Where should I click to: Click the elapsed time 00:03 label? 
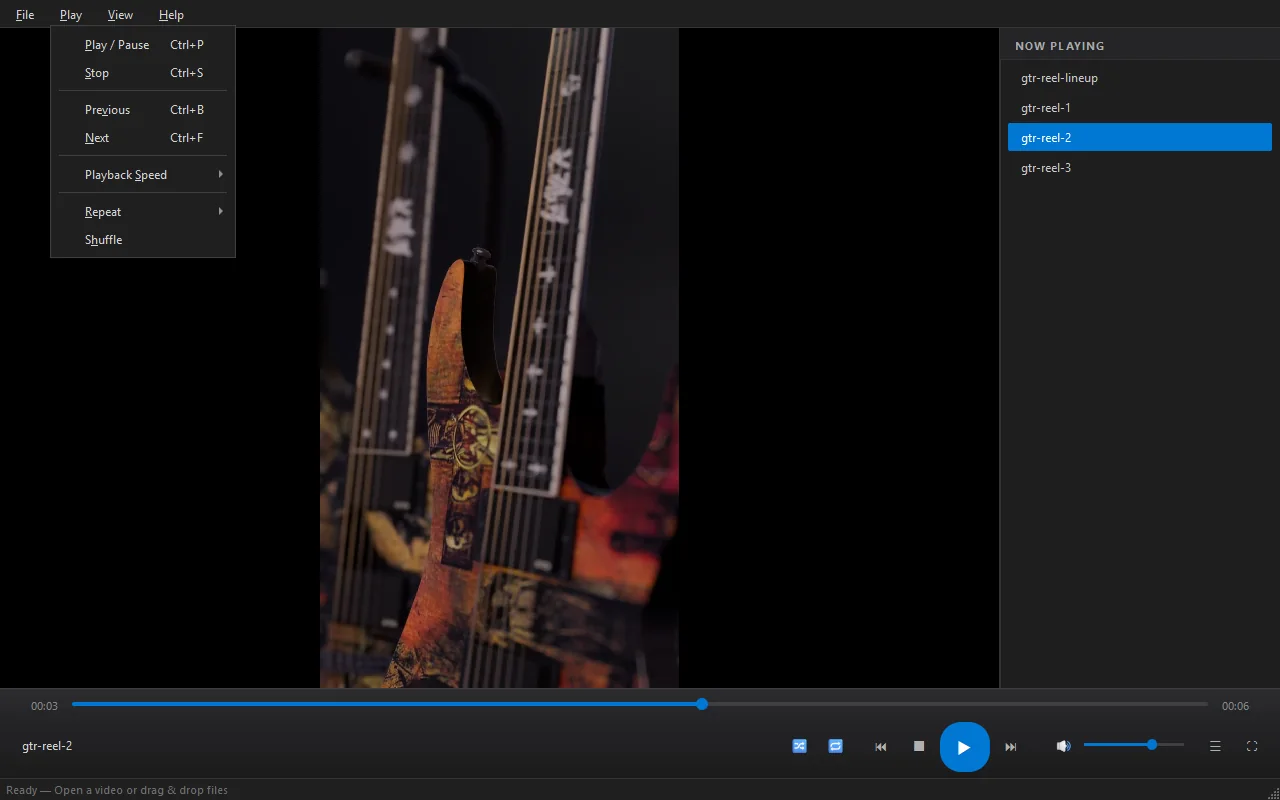click(44, 706)
